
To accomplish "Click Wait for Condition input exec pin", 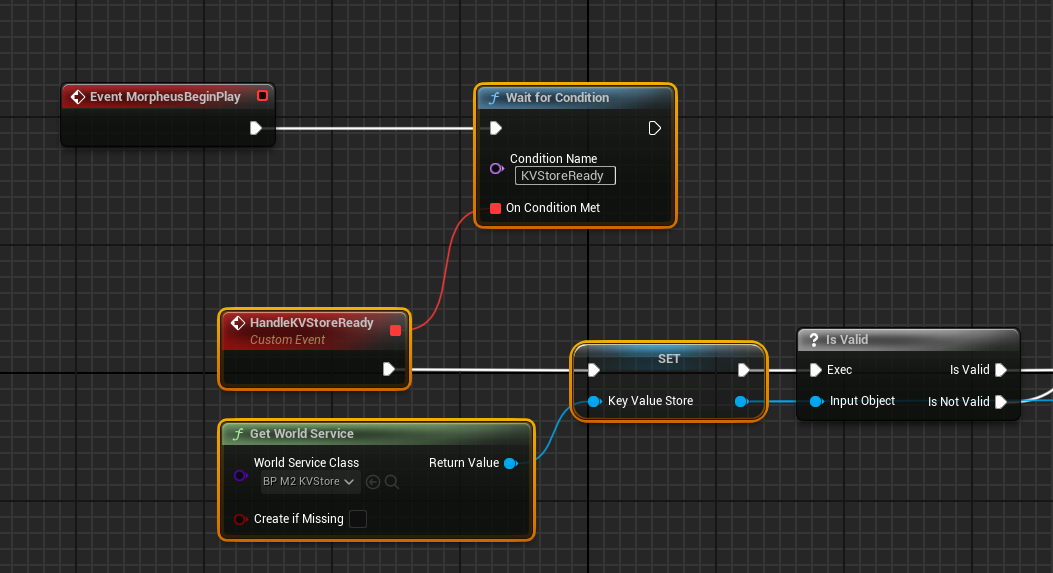I will pyautogui.click(x=496, y=128).
